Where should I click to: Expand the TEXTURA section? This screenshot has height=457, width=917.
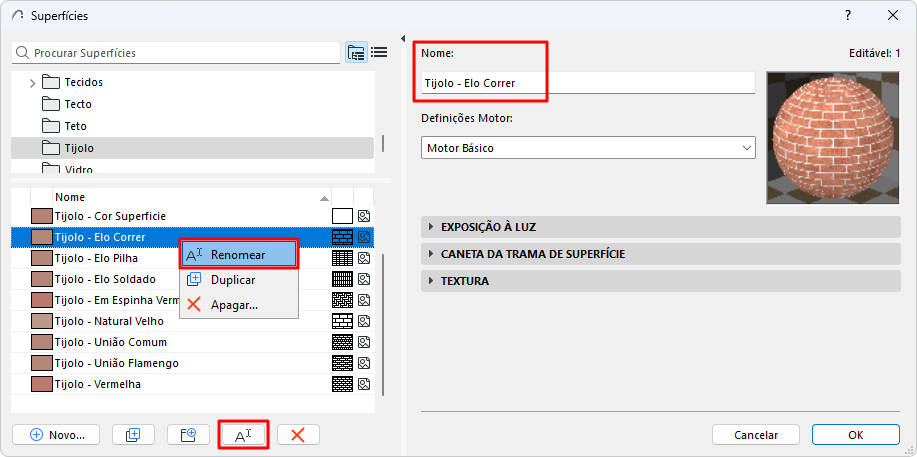(465, 281)
